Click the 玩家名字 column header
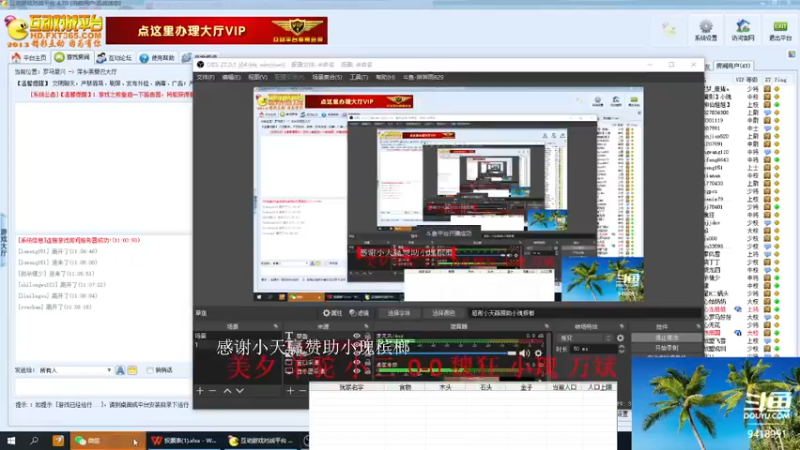 352,387
